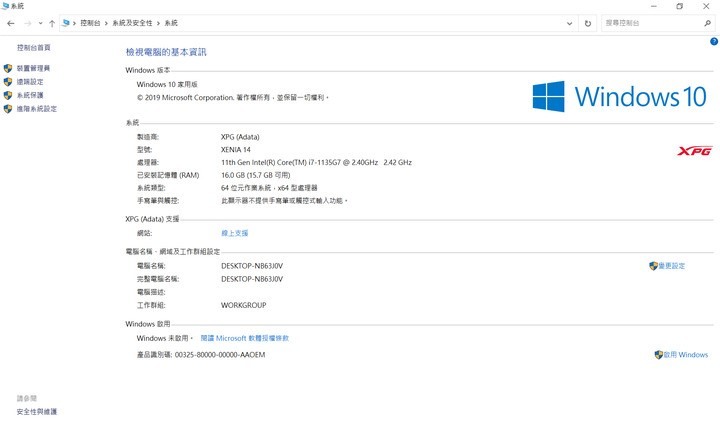
Task: Select the product ID 00325-80000-00000-AAOEM
Action: [220, 354]
